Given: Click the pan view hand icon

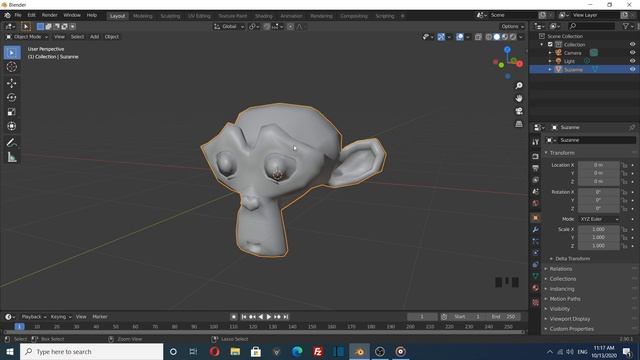Looking at the screenshot, I should point(519,98).
